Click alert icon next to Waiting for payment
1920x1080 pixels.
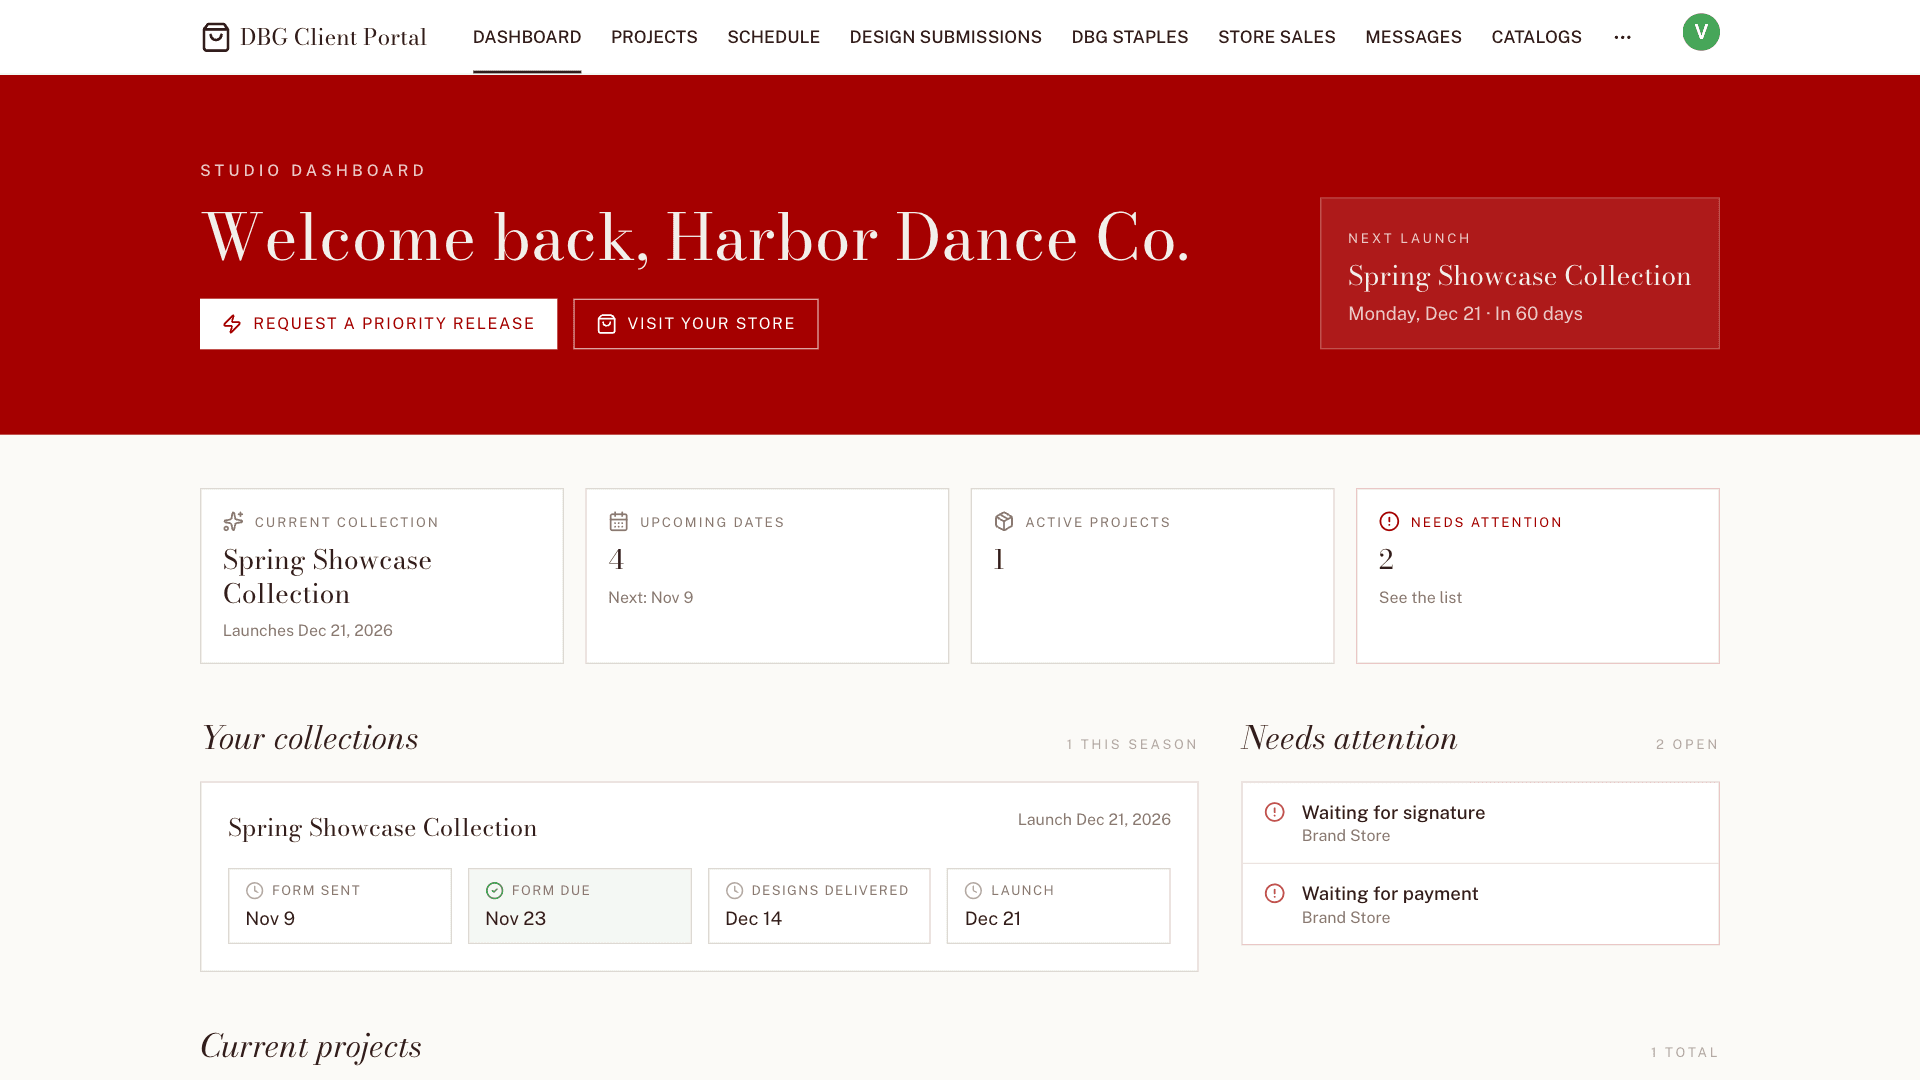(x=1274, y=893)
